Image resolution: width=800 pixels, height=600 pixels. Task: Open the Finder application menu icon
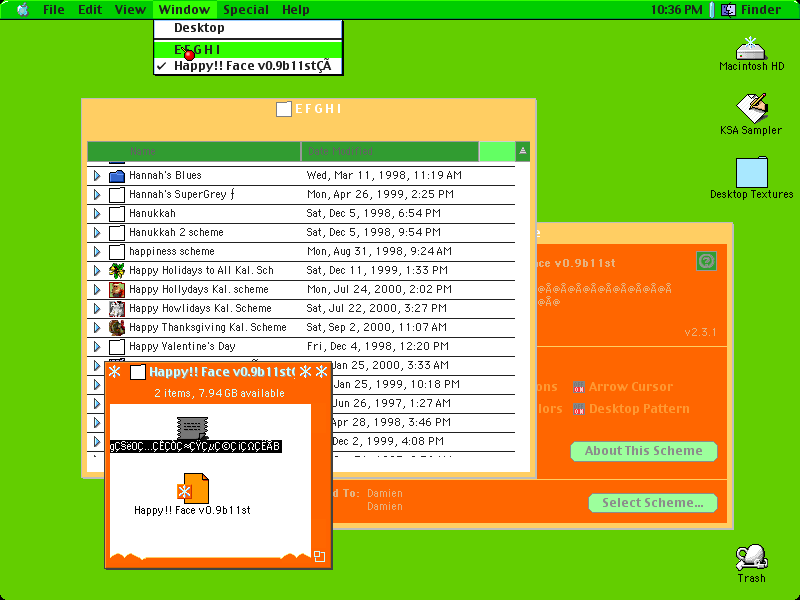(728, 10)
